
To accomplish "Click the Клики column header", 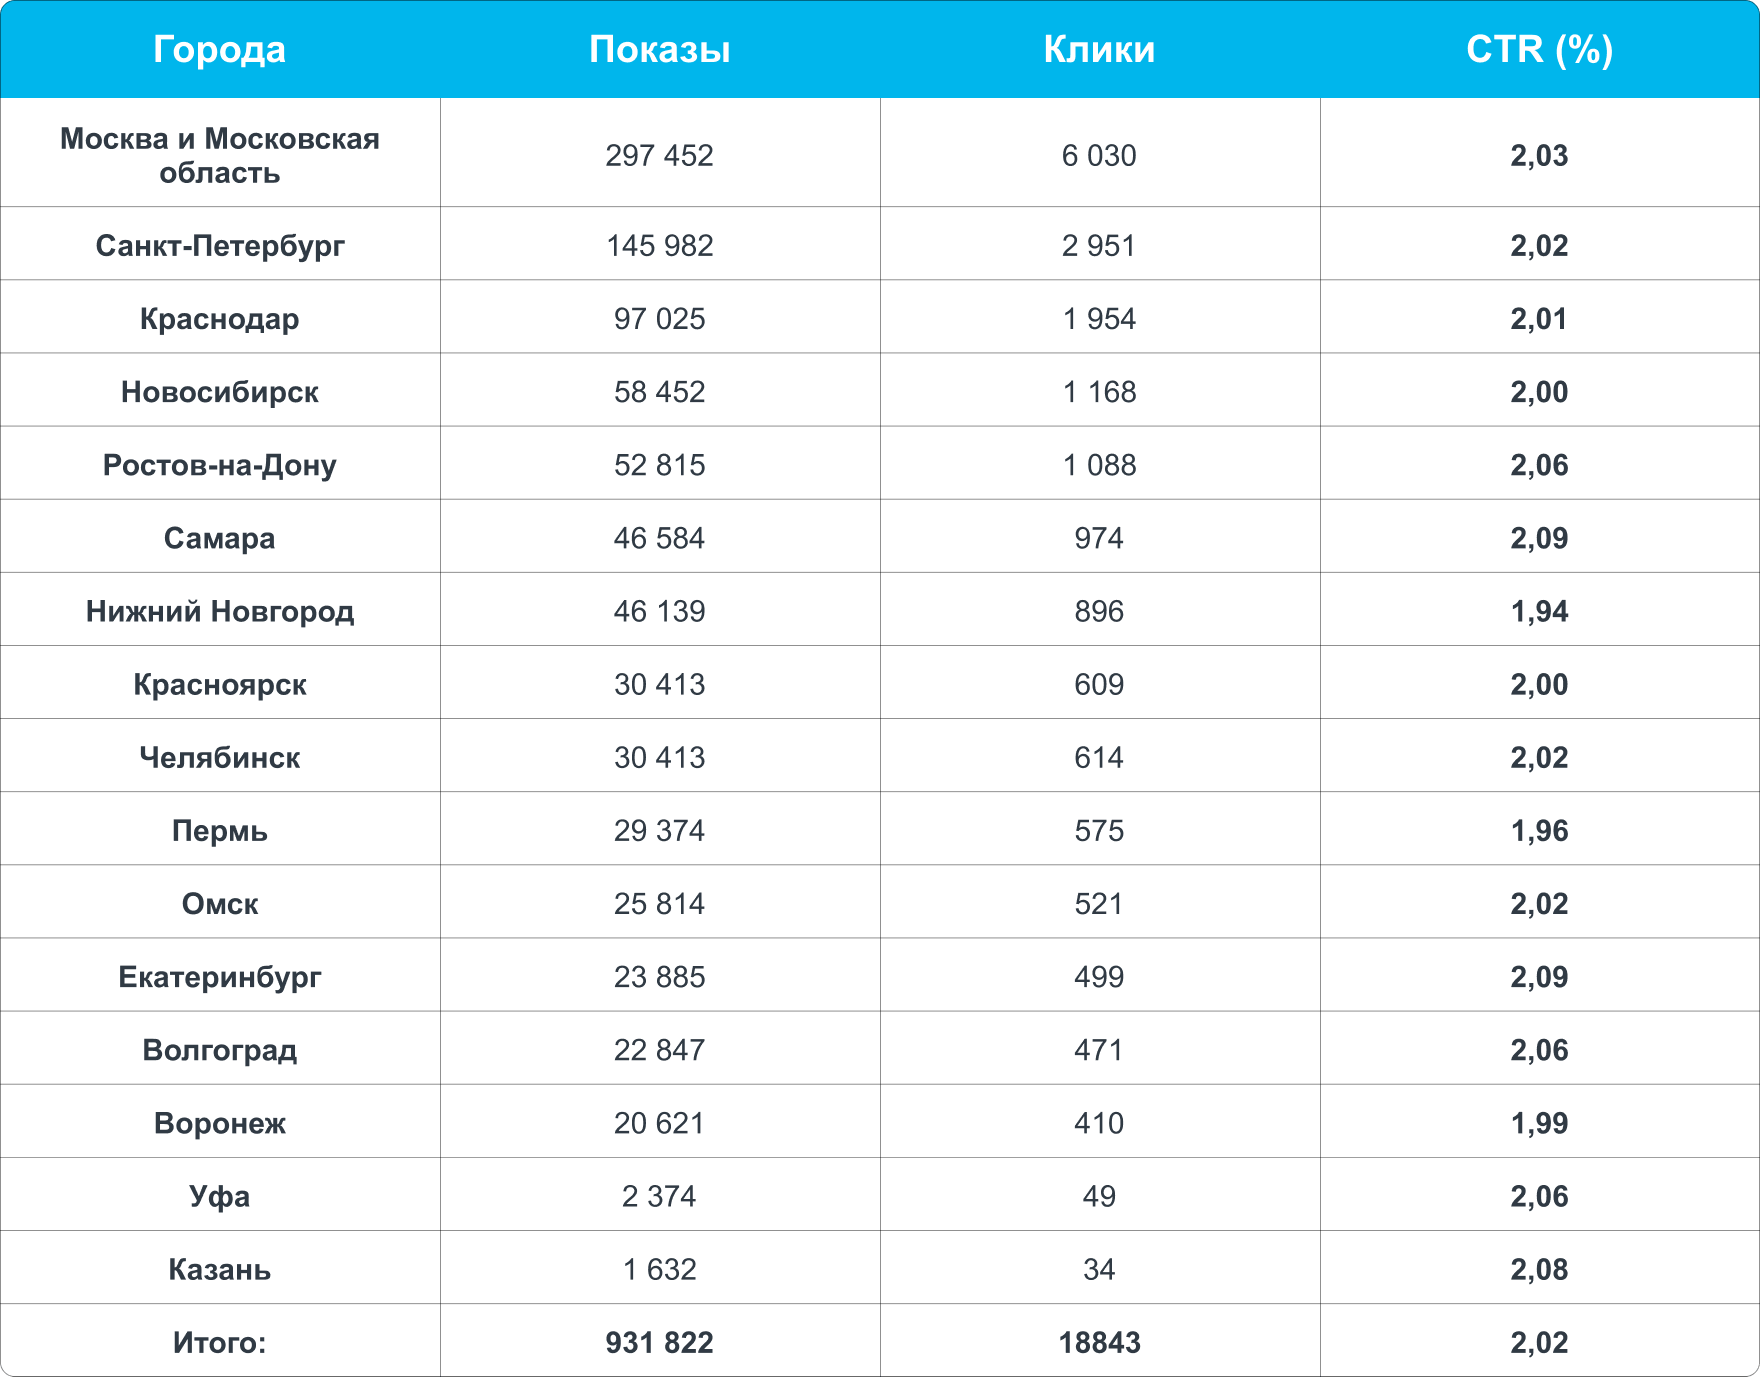I will pyautogui.click(x=1099, y=49).
